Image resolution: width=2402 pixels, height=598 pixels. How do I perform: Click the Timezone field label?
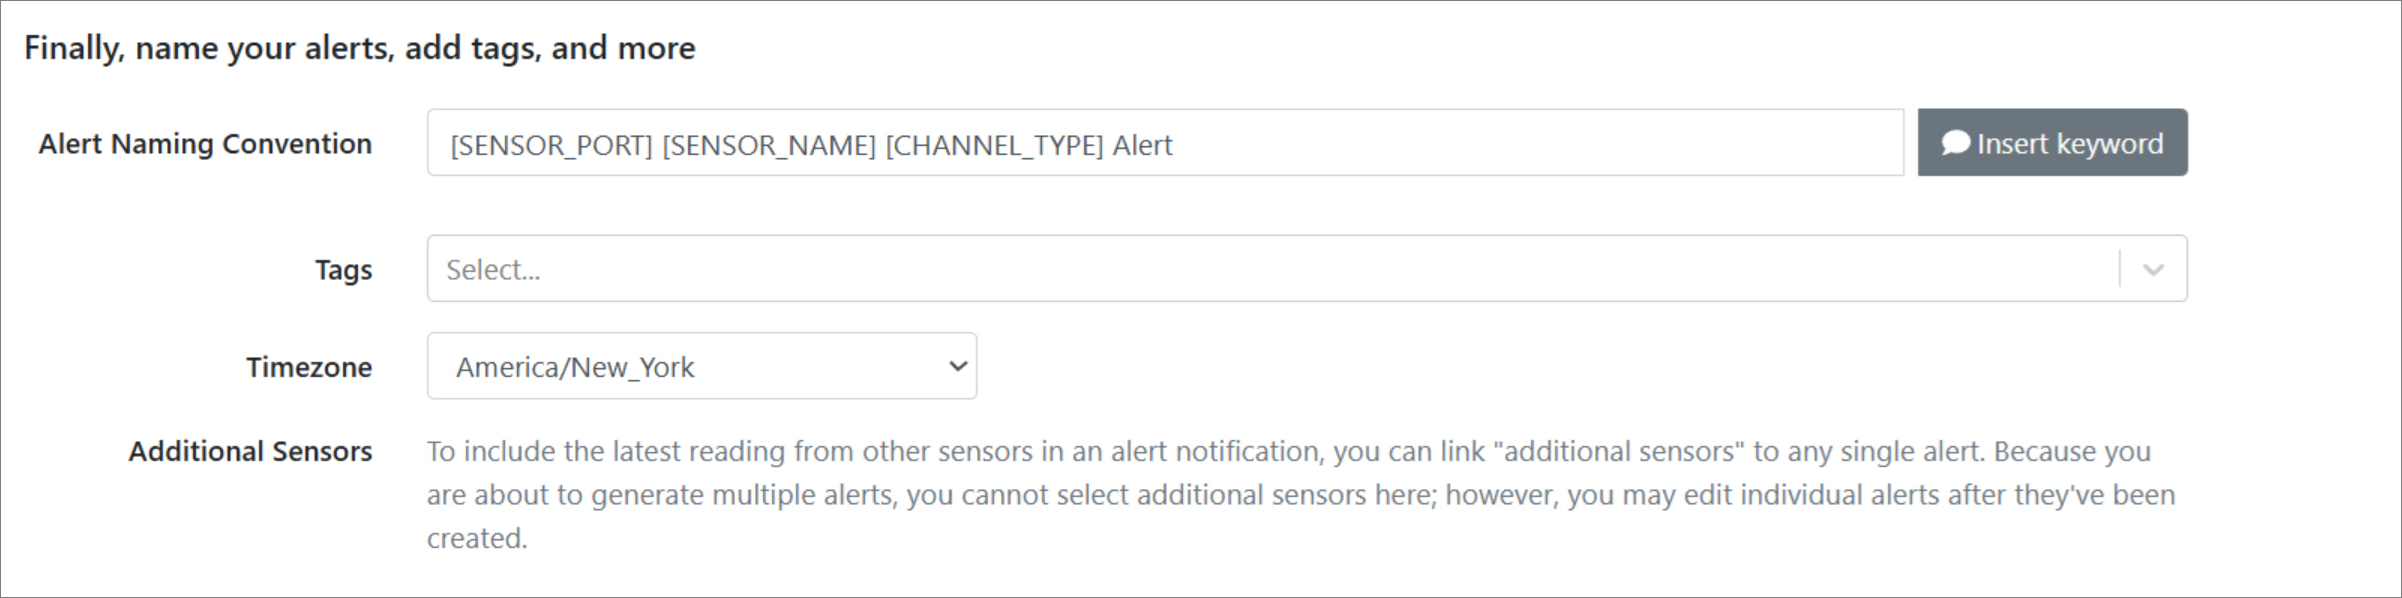[x=309, y=367]
